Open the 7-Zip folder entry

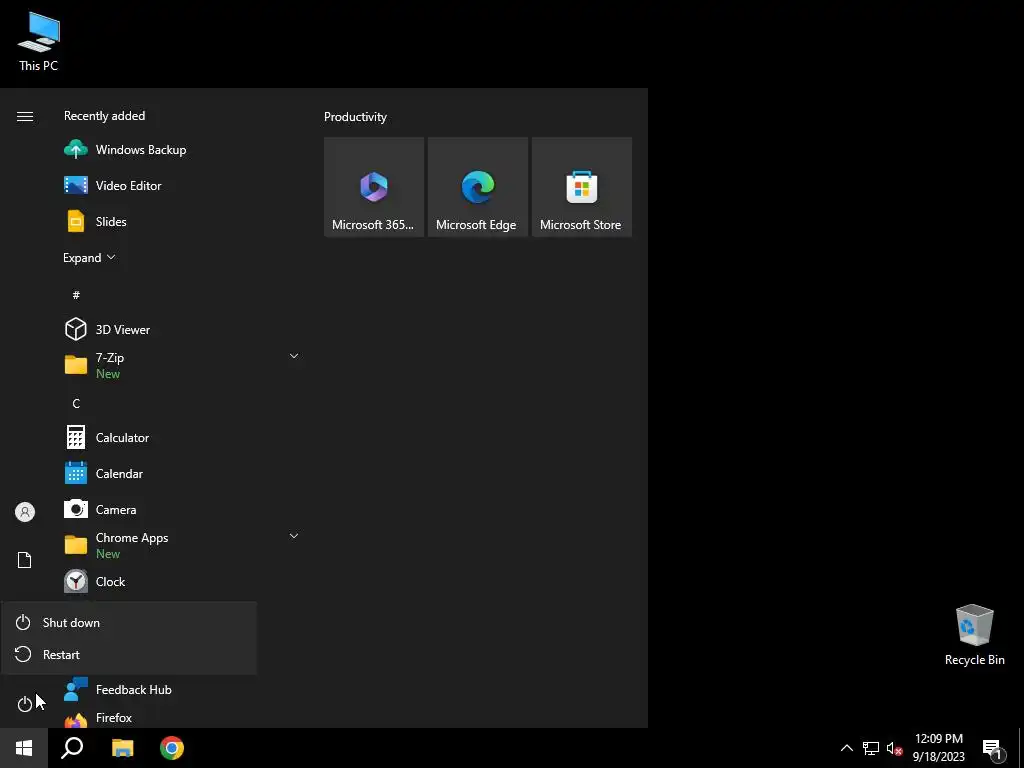[x=183, y=365]
